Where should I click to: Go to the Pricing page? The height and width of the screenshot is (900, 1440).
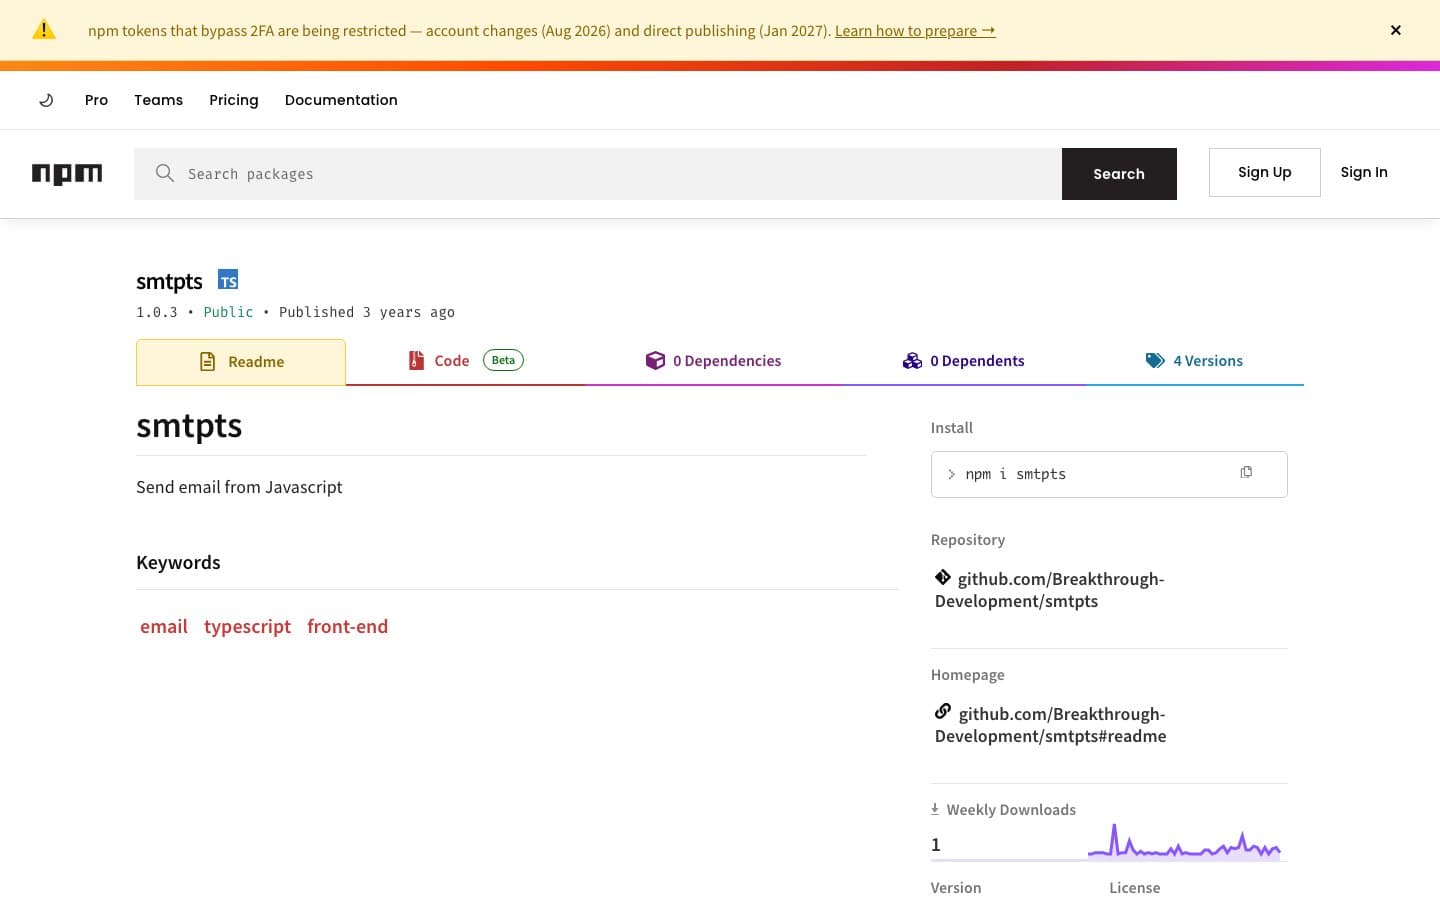click(234, 100)
